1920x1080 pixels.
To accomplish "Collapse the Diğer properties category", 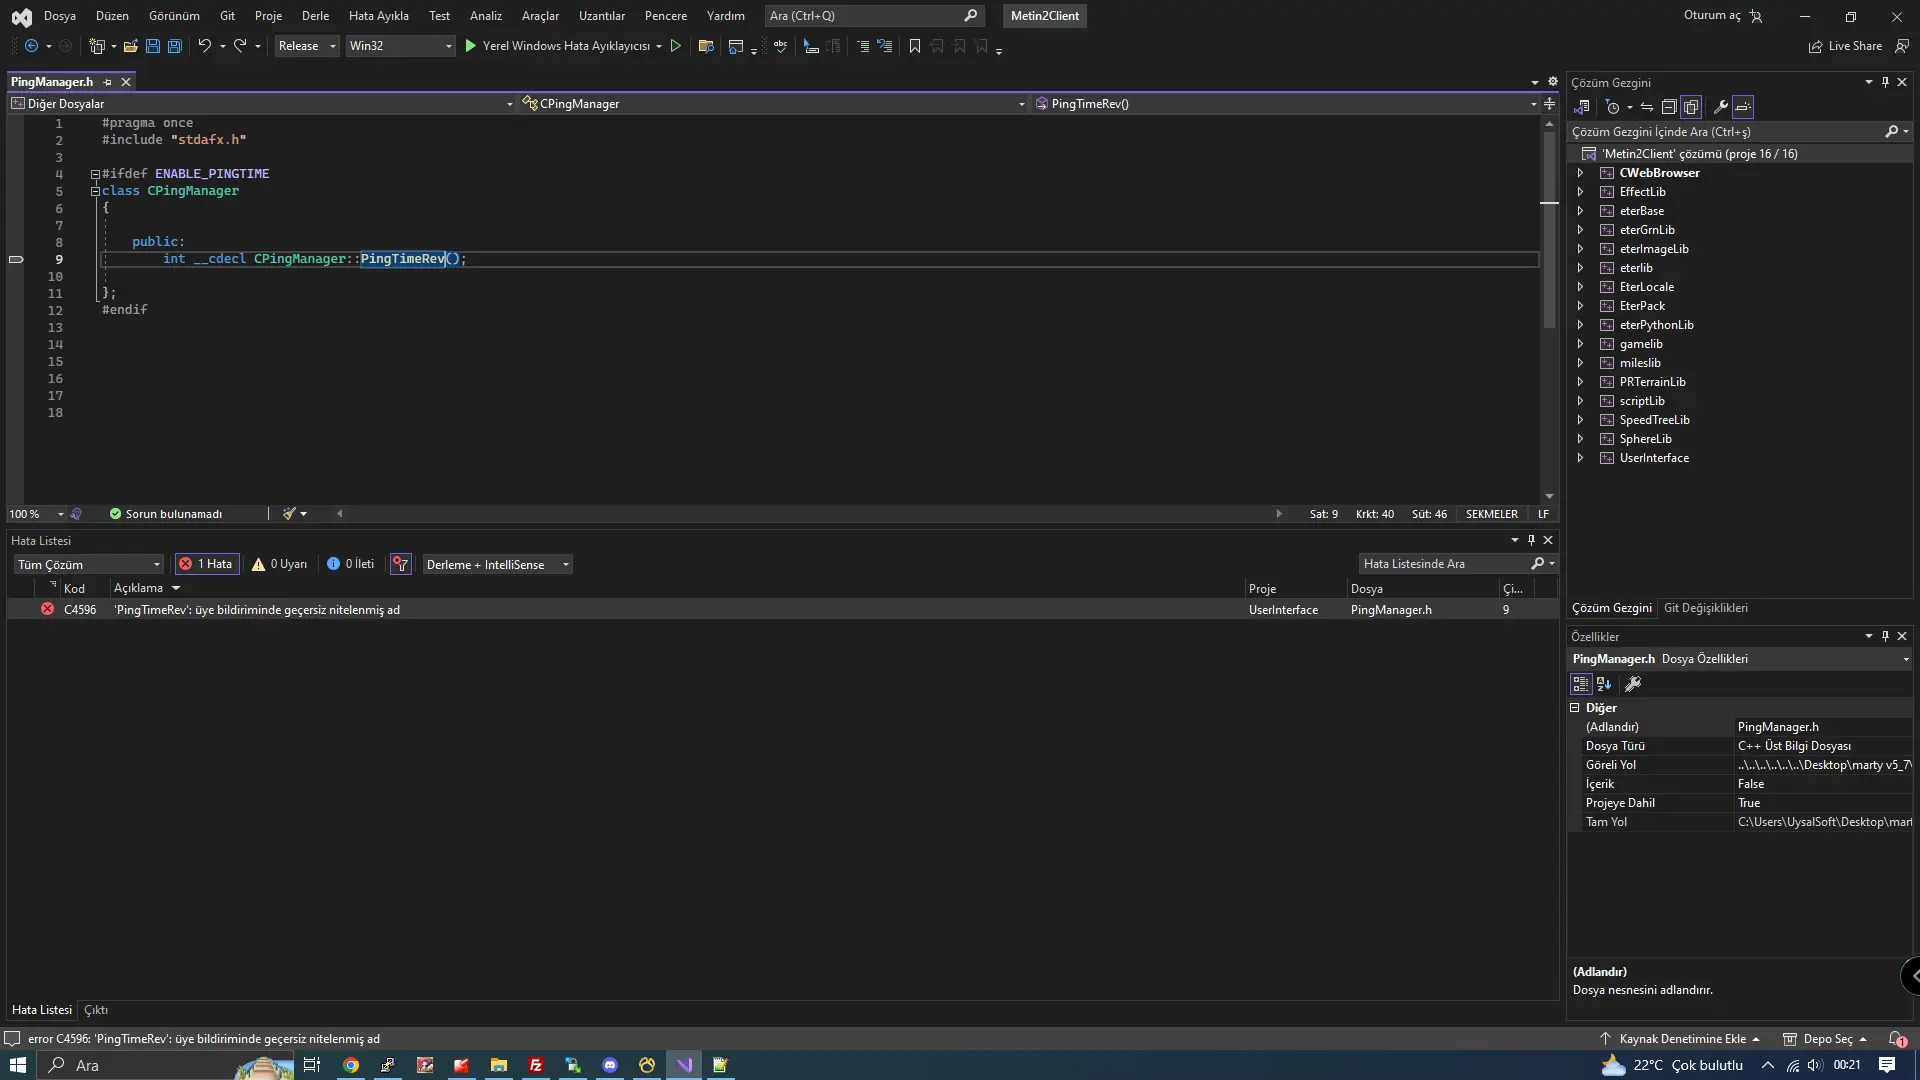I will (1575, 708).
